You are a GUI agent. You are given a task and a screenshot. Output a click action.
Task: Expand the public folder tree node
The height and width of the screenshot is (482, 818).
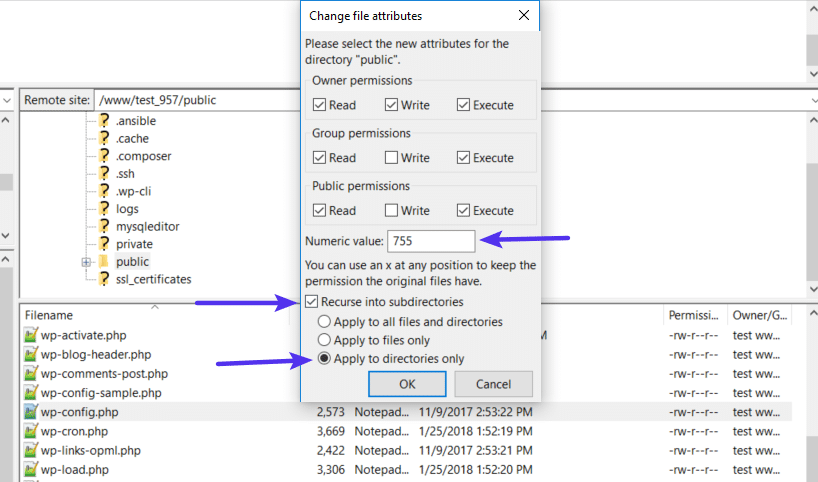pyautogui.click(x=87, y=262)
